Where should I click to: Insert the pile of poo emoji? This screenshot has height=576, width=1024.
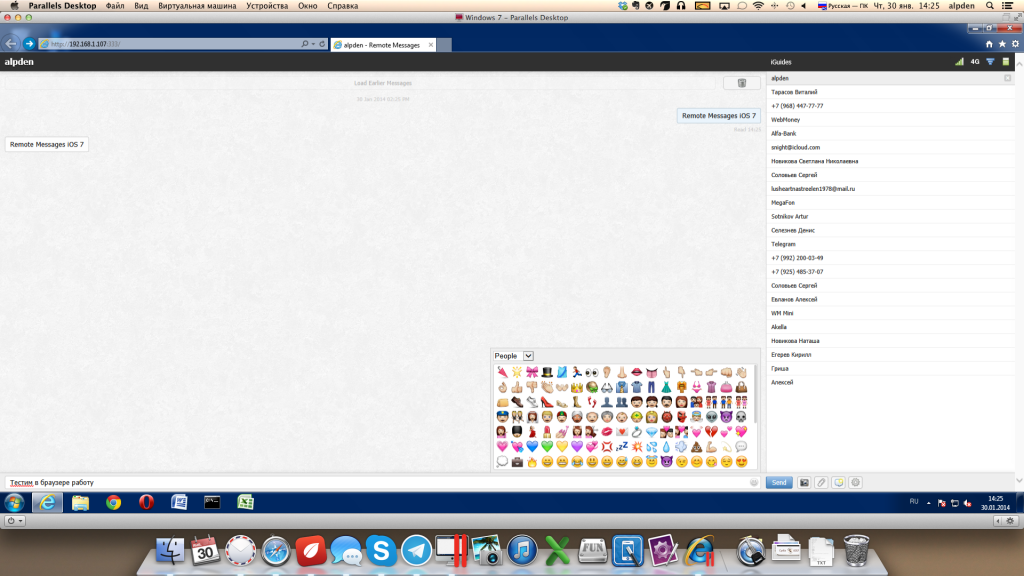click(x=696, y=447)
